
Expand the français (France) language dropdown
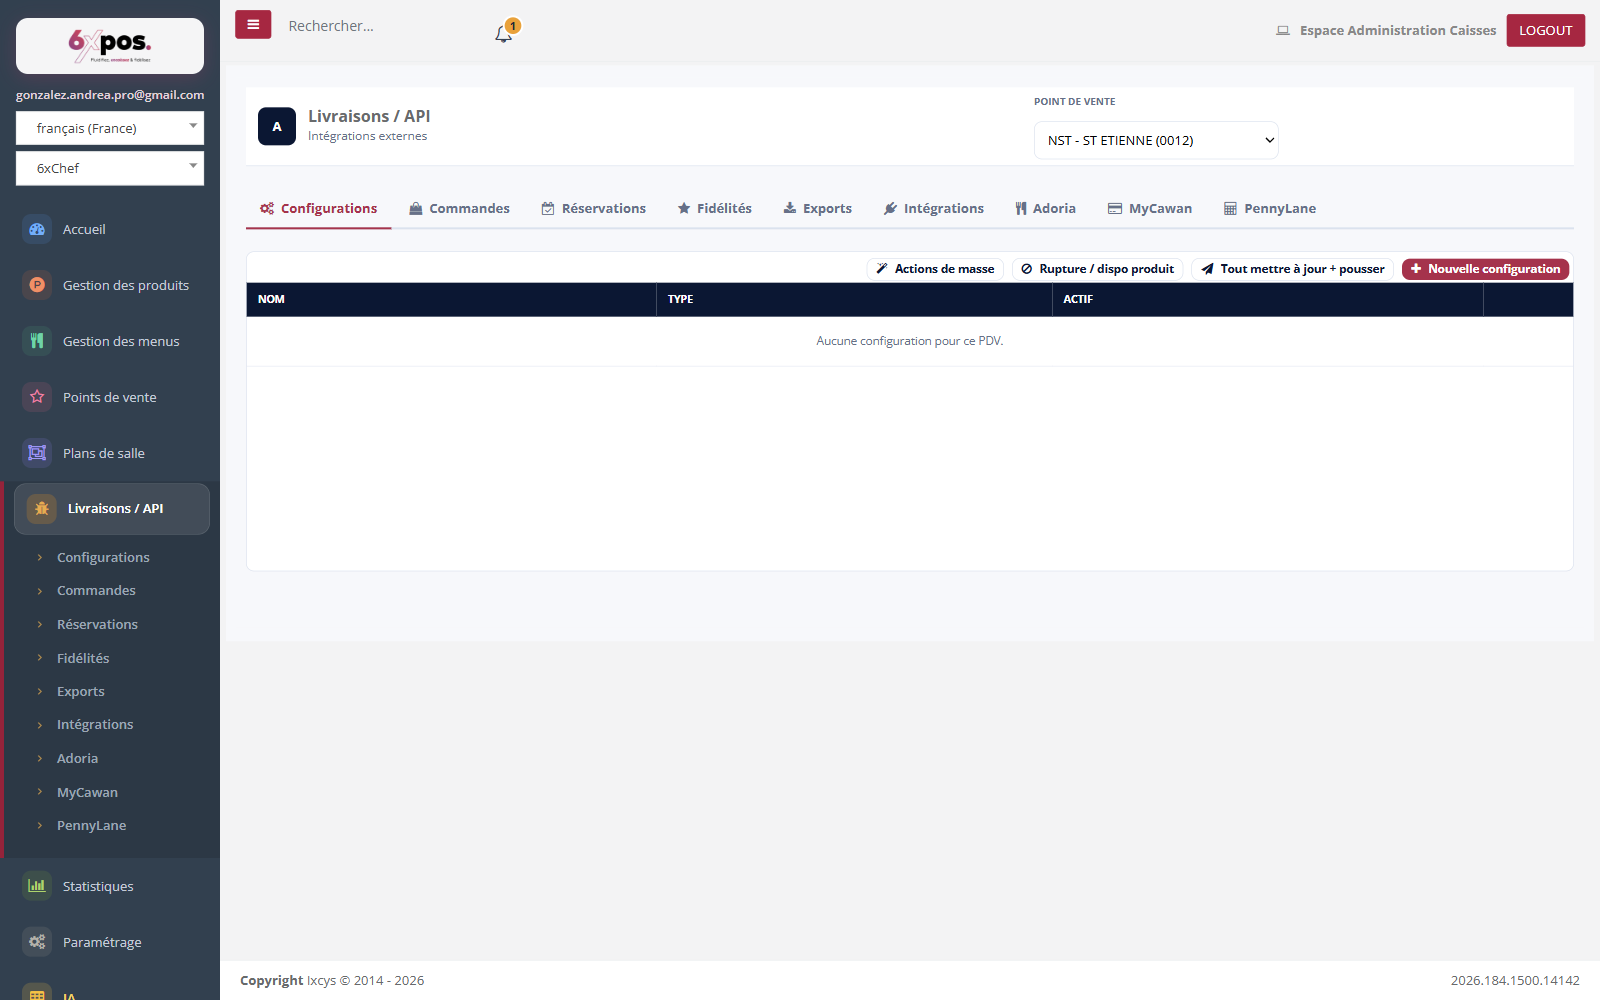(110, 128)
